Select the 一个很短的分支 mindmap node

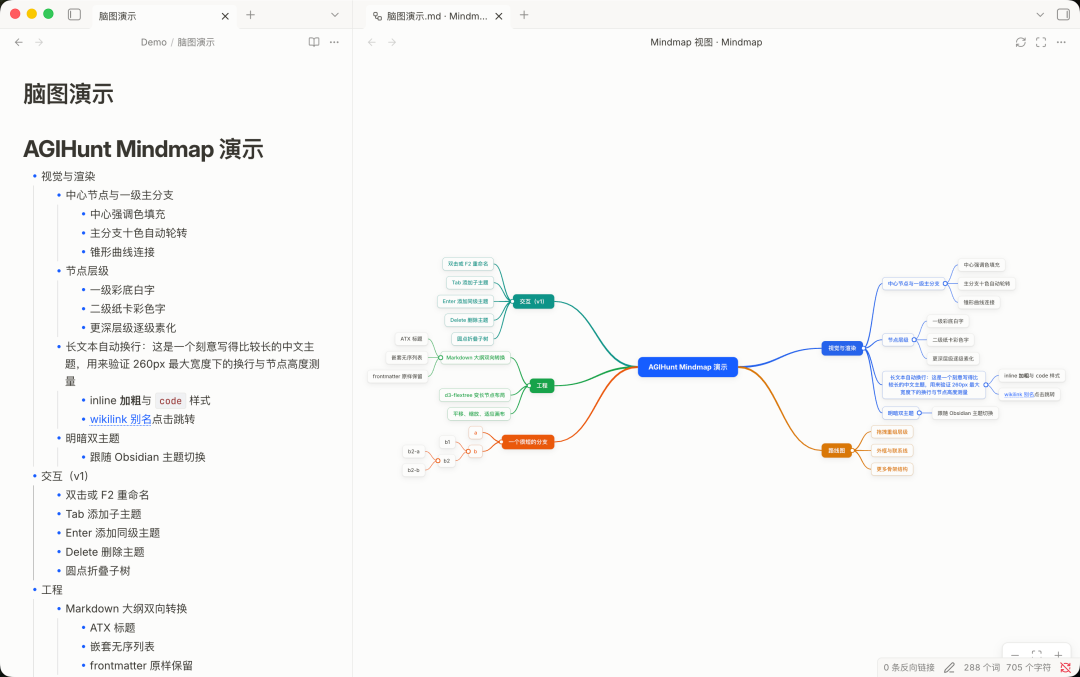pyautogui.click(x=528, y=441)
